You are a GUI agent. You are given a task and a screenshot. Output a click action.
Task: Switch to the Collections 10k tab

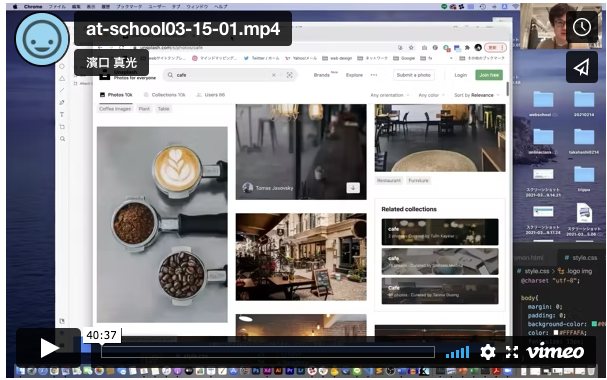(165, 95)
